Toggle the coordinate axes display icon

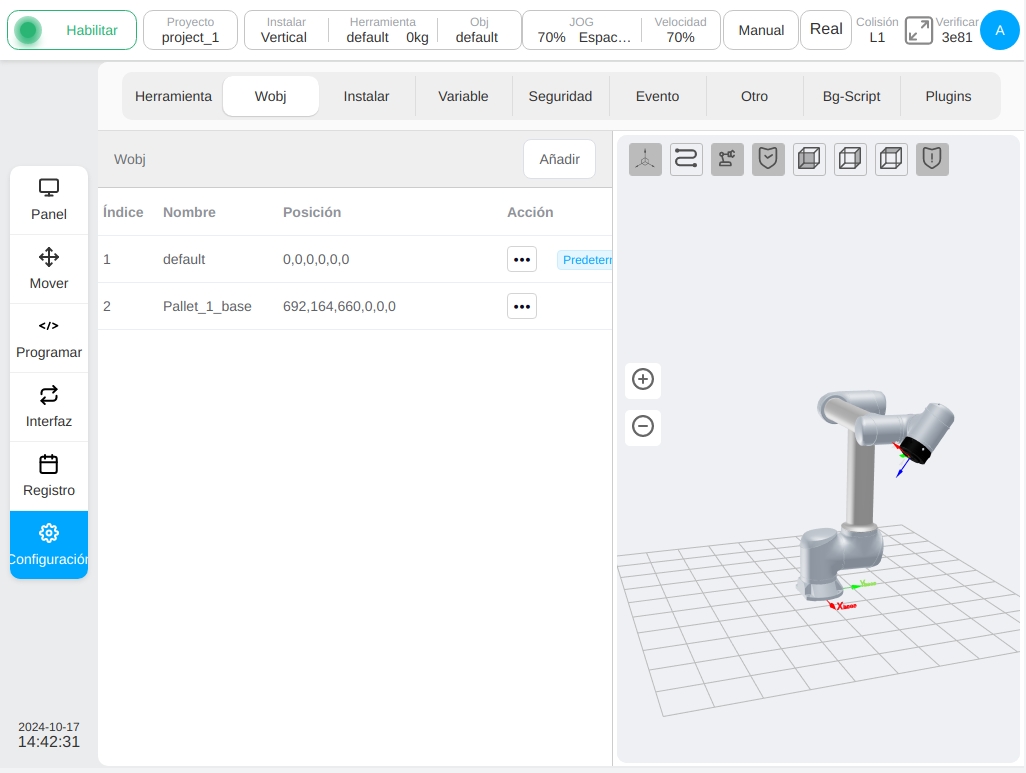[x=645, y=159]
